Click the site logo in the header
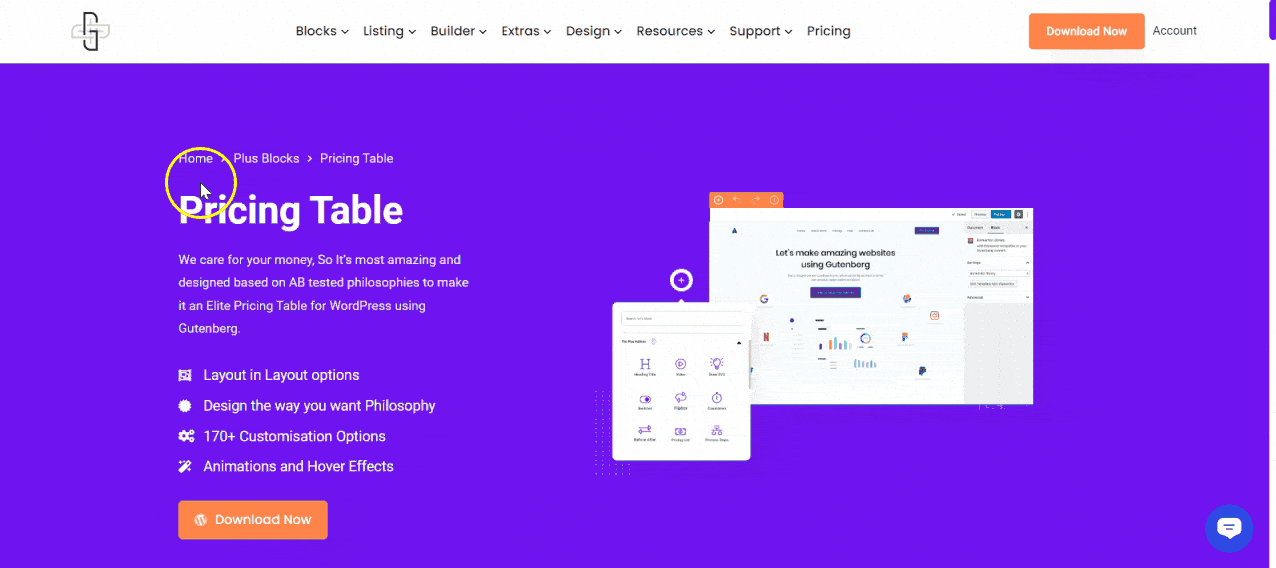This screenshot has height=568, width=1276. pyautogui.click(x=90, y=31)
